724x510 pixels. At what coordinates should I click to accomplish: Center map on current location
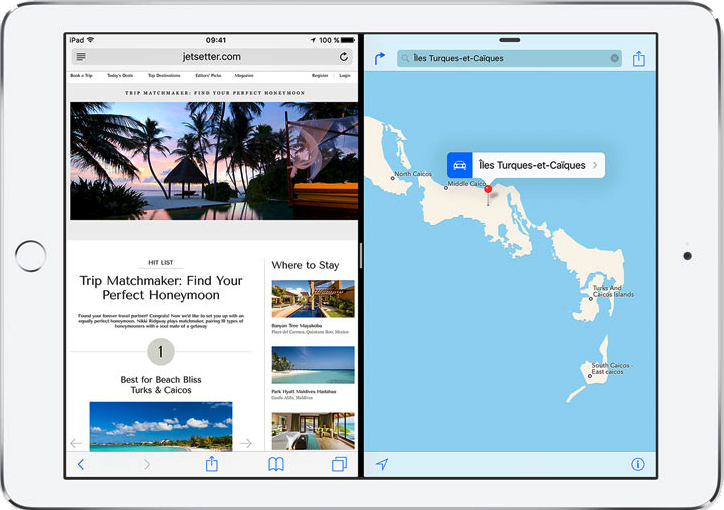tap(382, 464)
